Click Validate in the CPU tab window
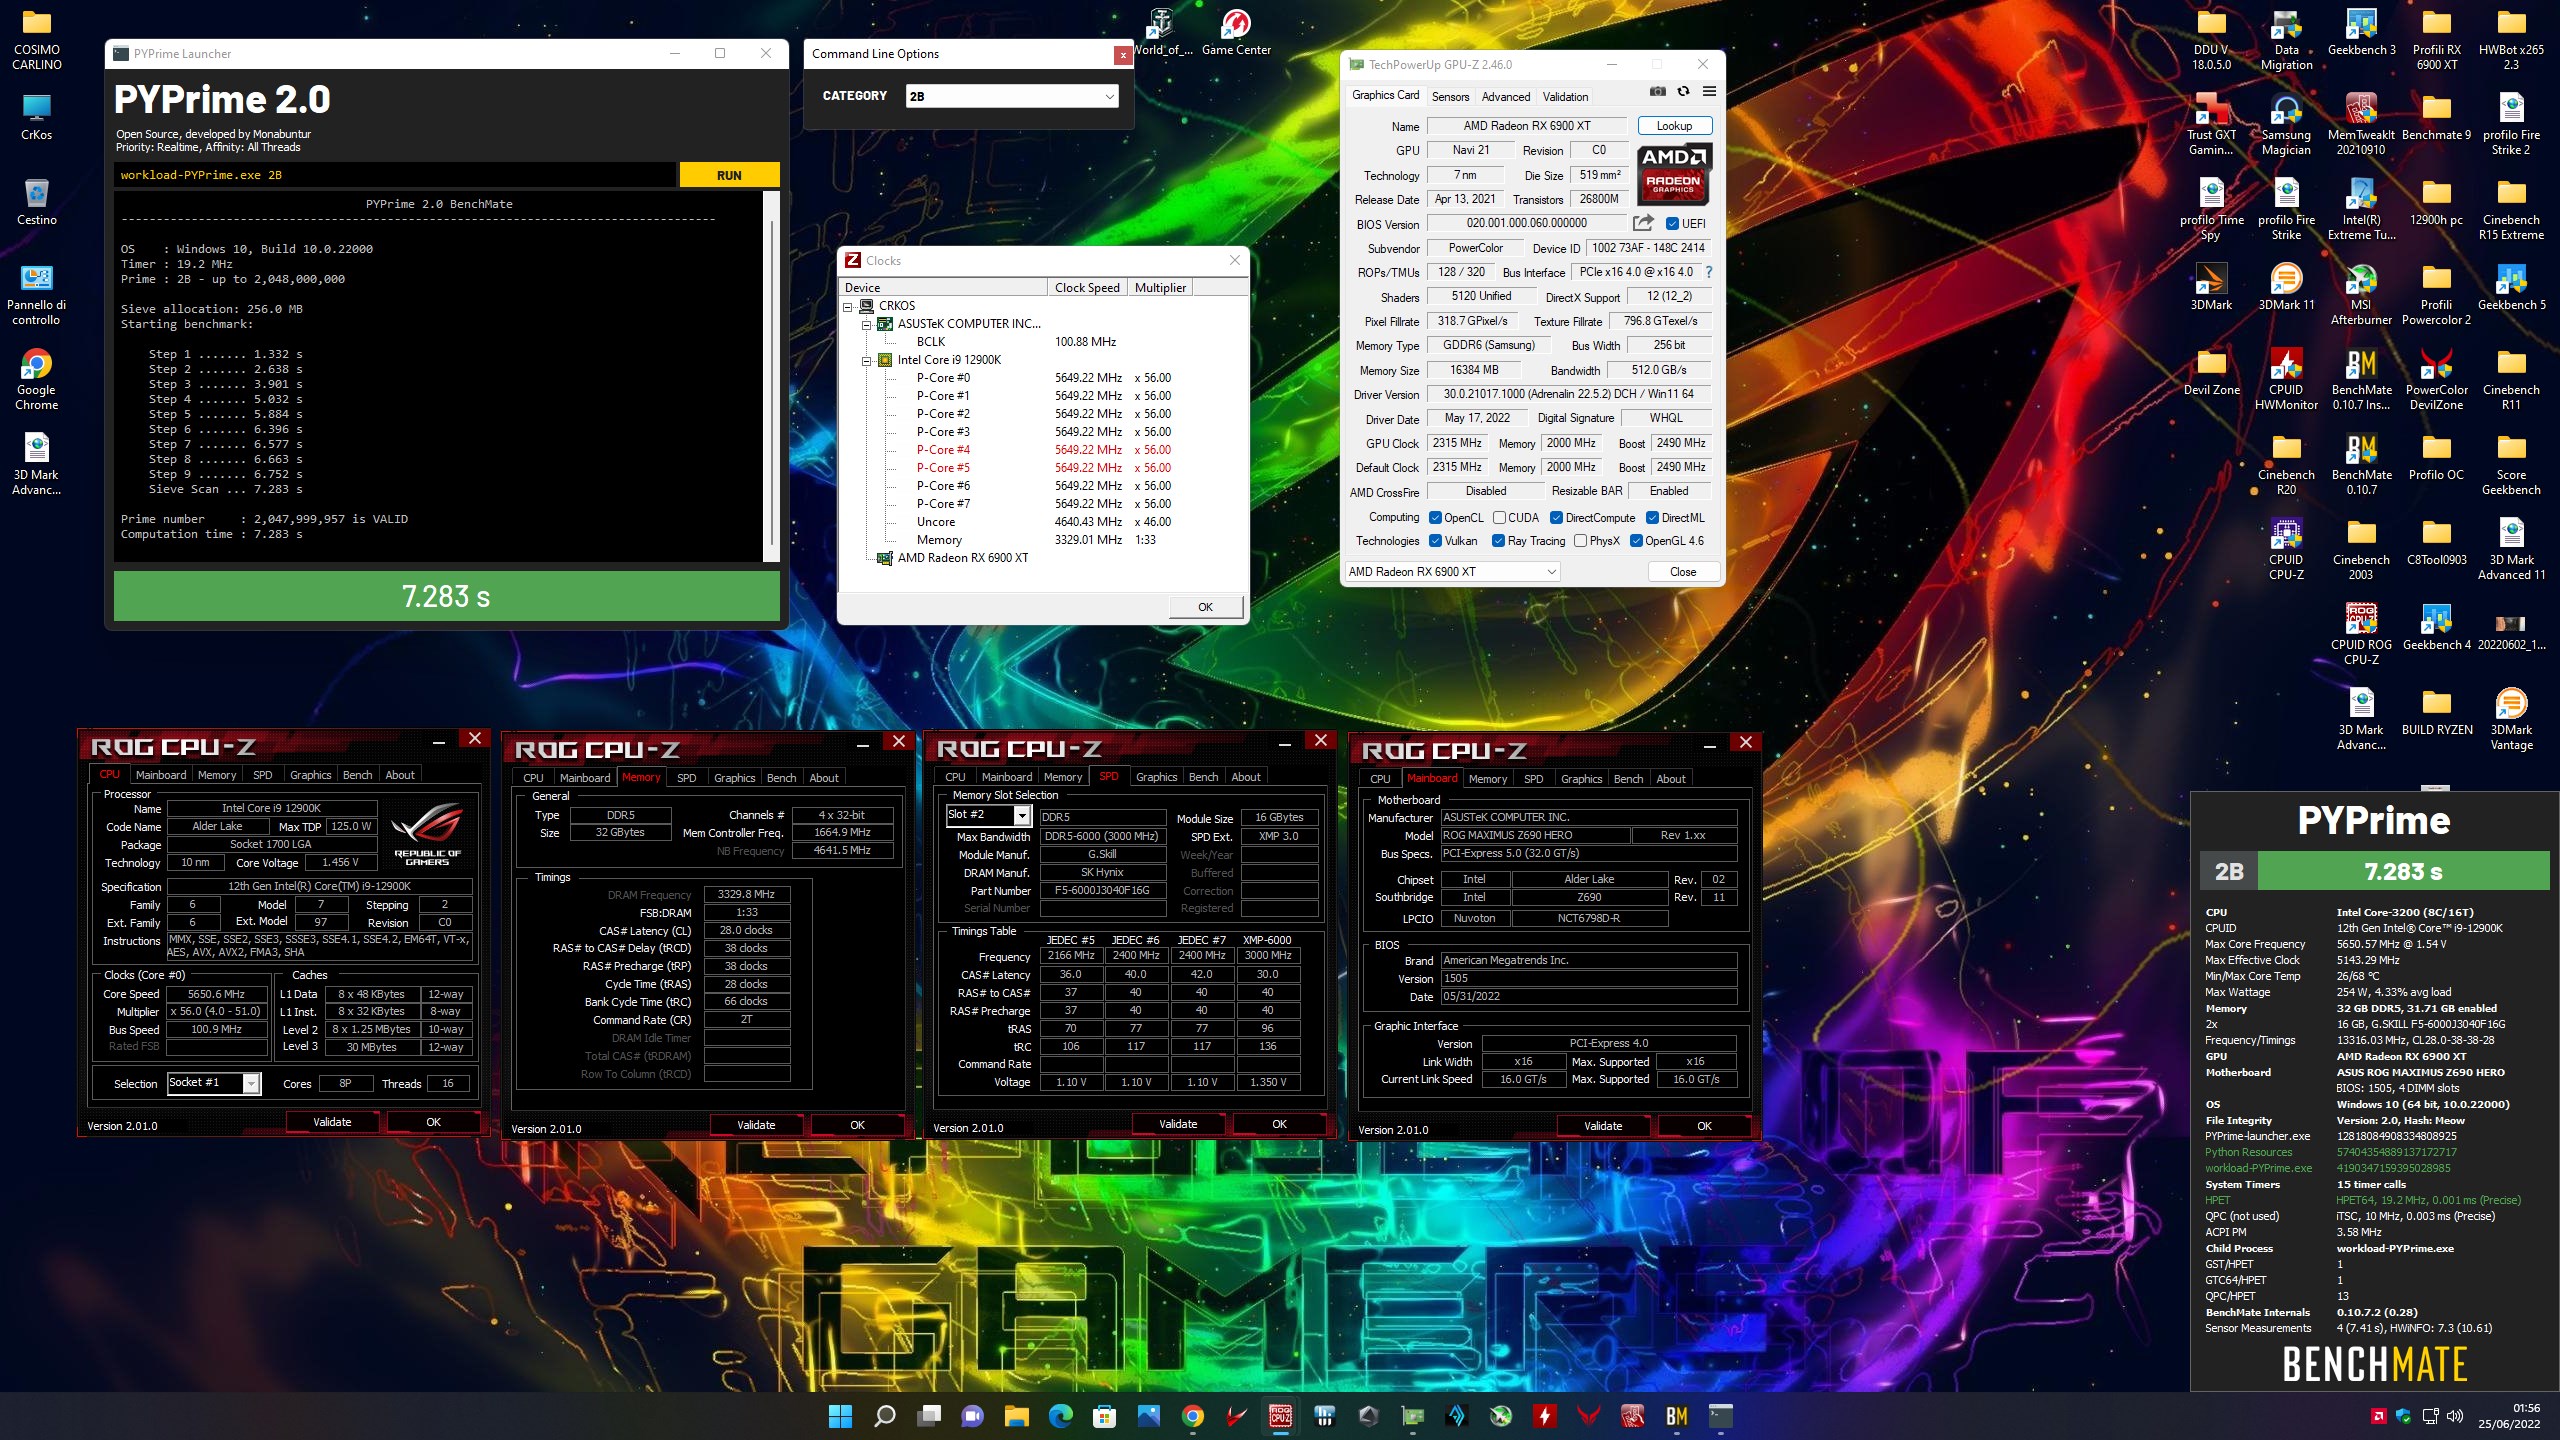Viewport: 2560px width, 1440px height. [332, 1122]
